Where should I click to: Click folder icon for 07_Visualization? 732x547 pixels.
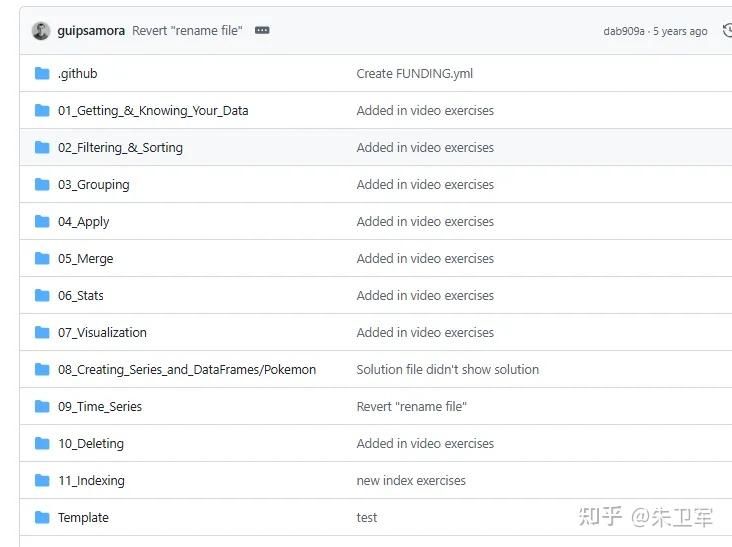pos(42,332)
